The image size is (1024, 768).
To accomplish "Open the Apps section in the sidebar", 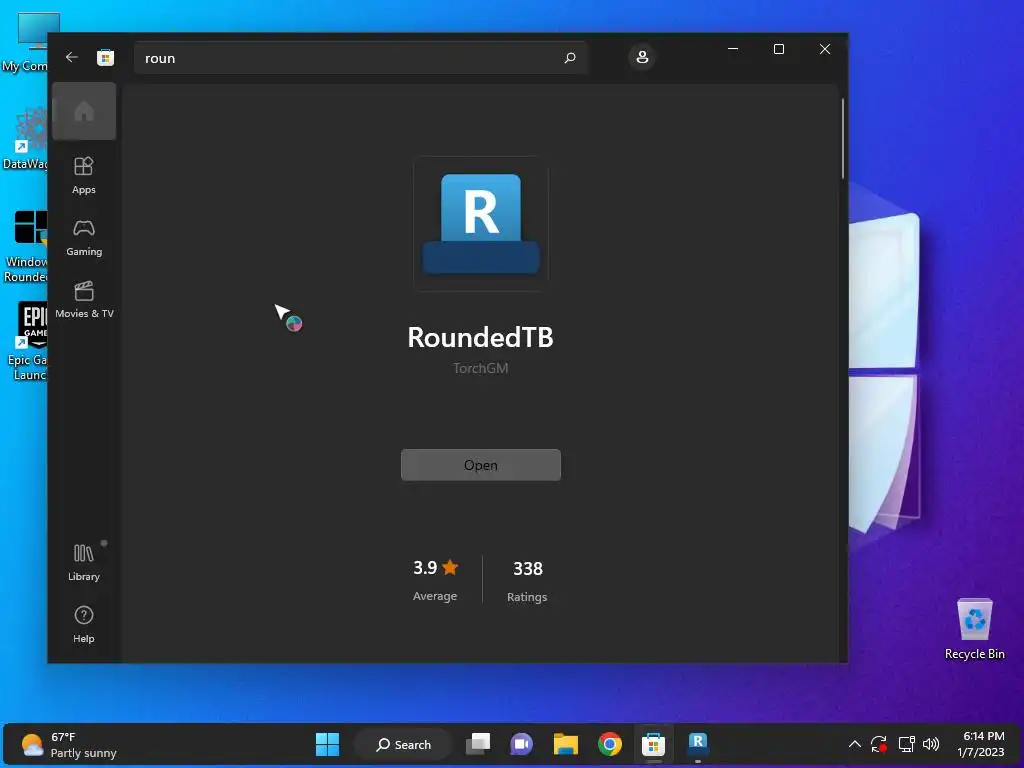I will coord(84,175).
